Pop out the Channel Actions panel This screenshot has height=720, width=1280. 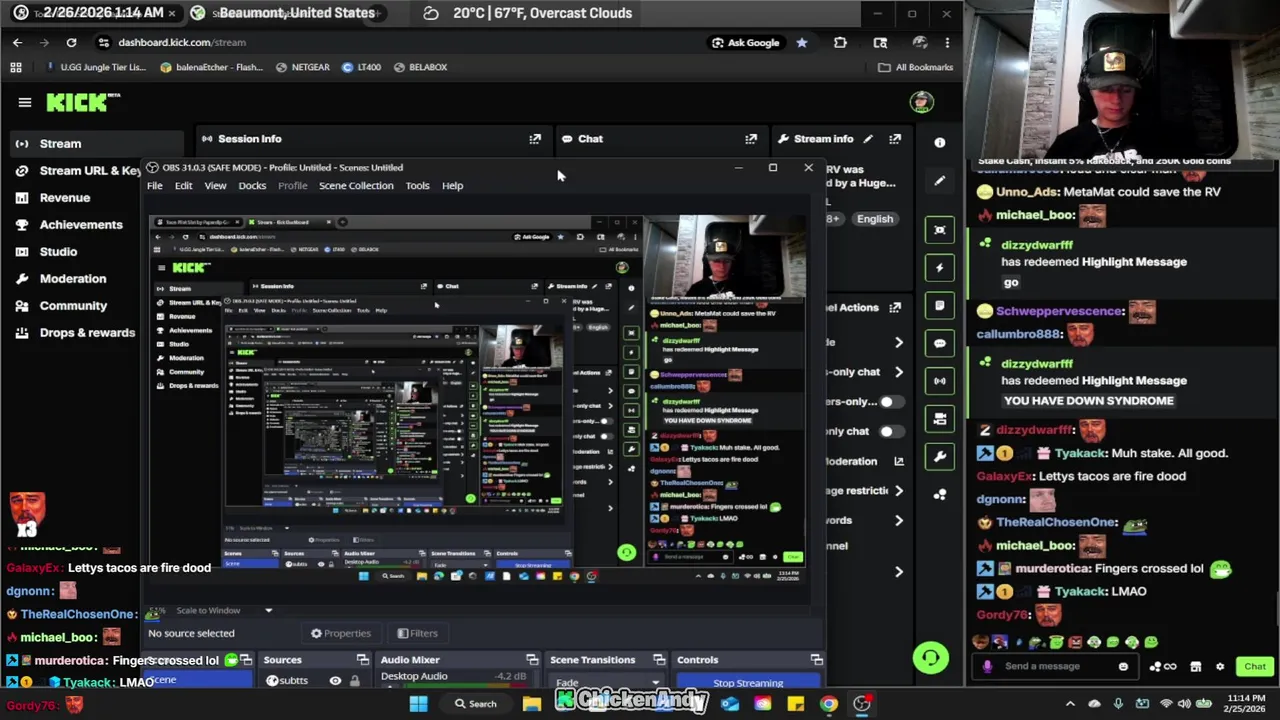895,308
